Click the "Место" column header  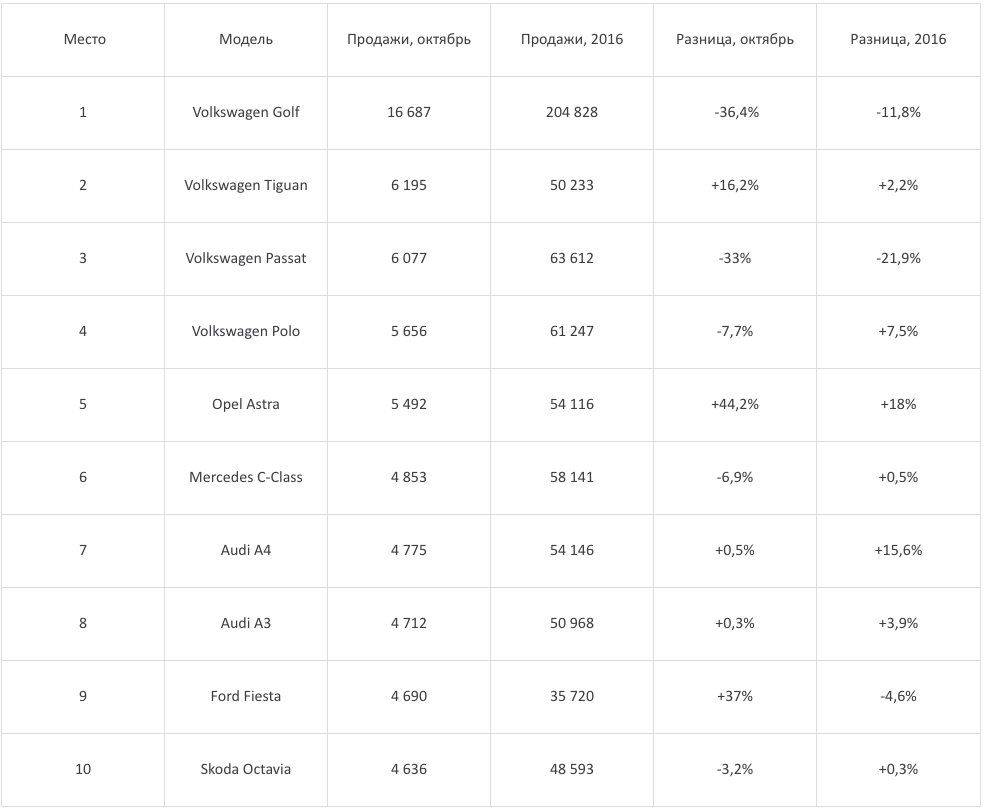click(x=84, y=40)
